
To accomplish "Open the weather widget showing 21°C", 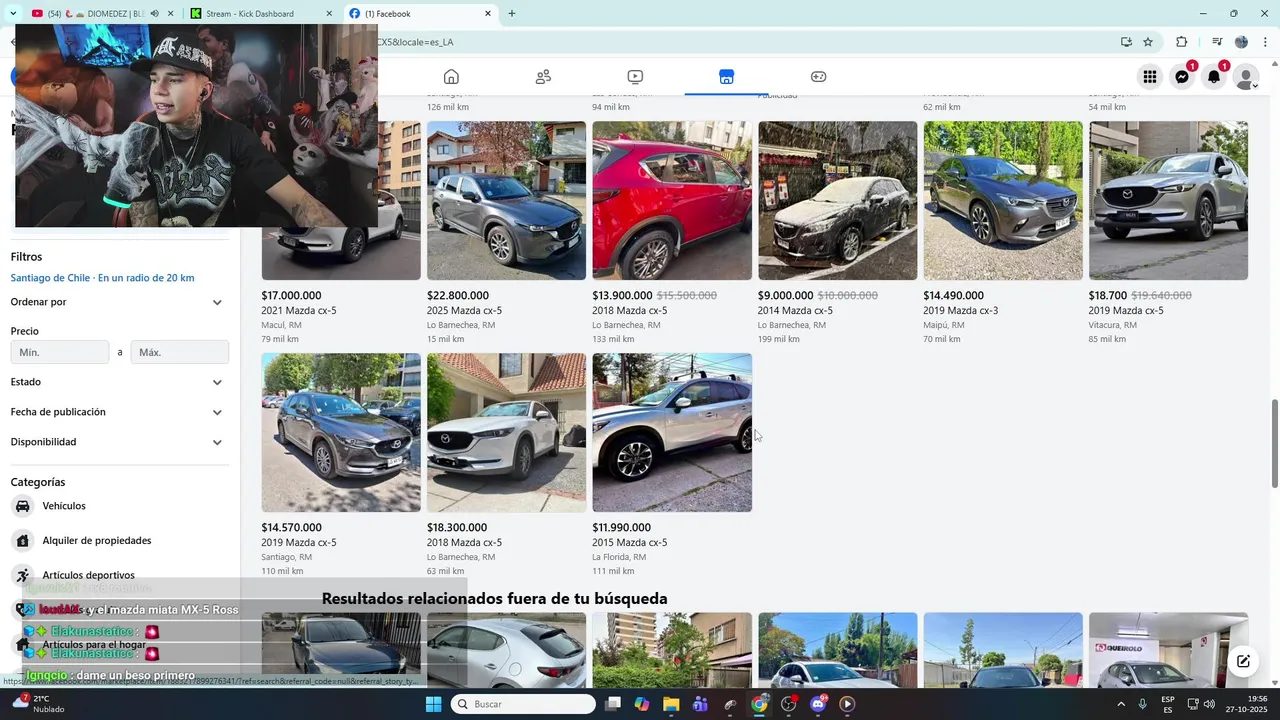I will [x=40, y=704].
